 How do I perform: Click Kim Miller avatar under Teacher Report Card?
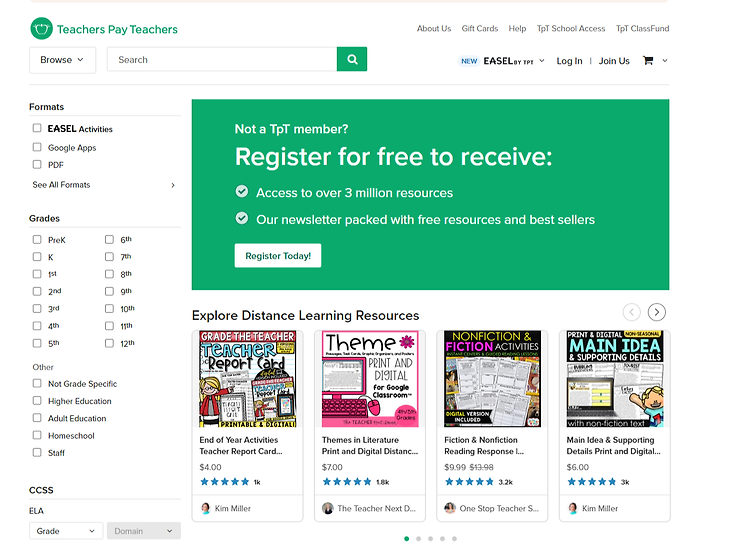206,508
